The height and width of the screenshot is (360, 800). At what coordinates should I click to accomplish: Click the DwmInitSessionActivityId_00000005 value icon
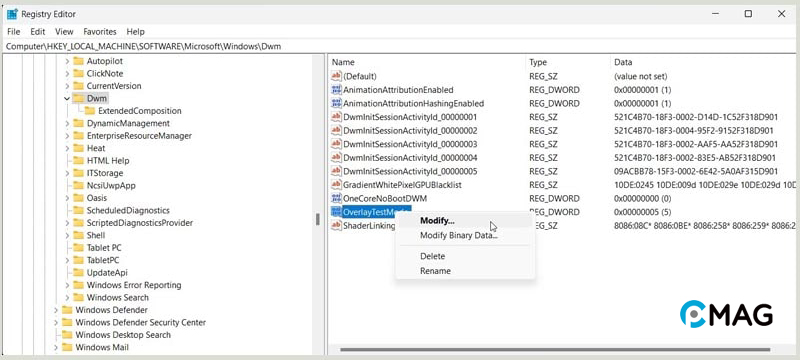tap(336, 171)
